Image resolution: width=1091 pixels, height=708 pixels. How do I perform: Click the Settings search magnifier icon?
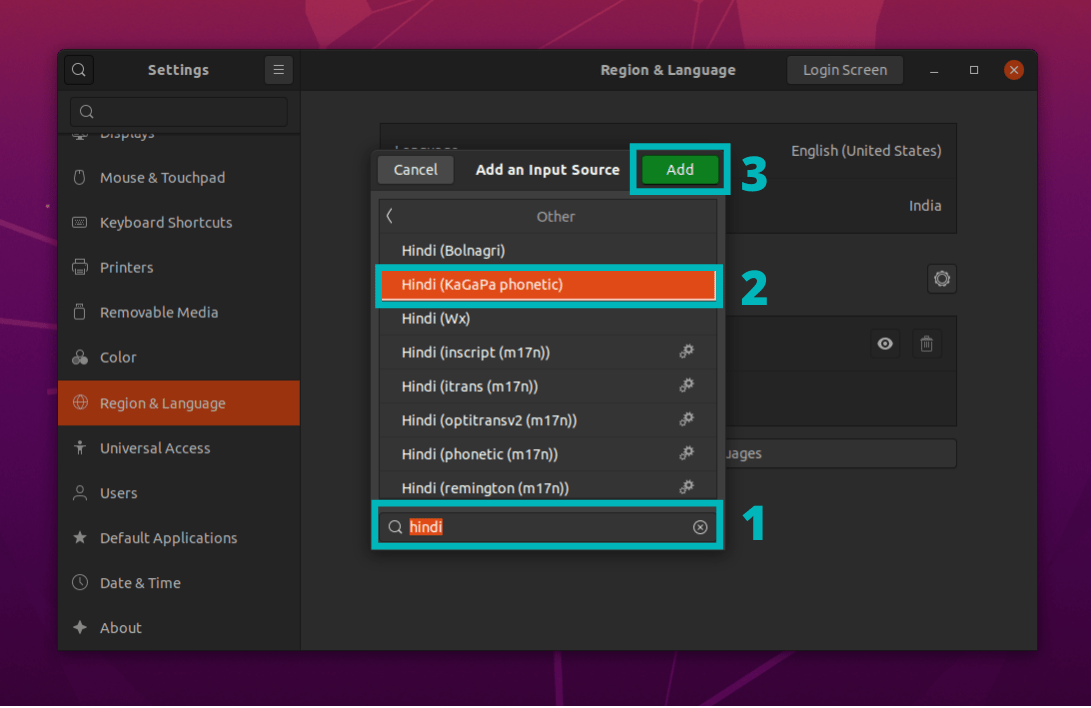79,70
